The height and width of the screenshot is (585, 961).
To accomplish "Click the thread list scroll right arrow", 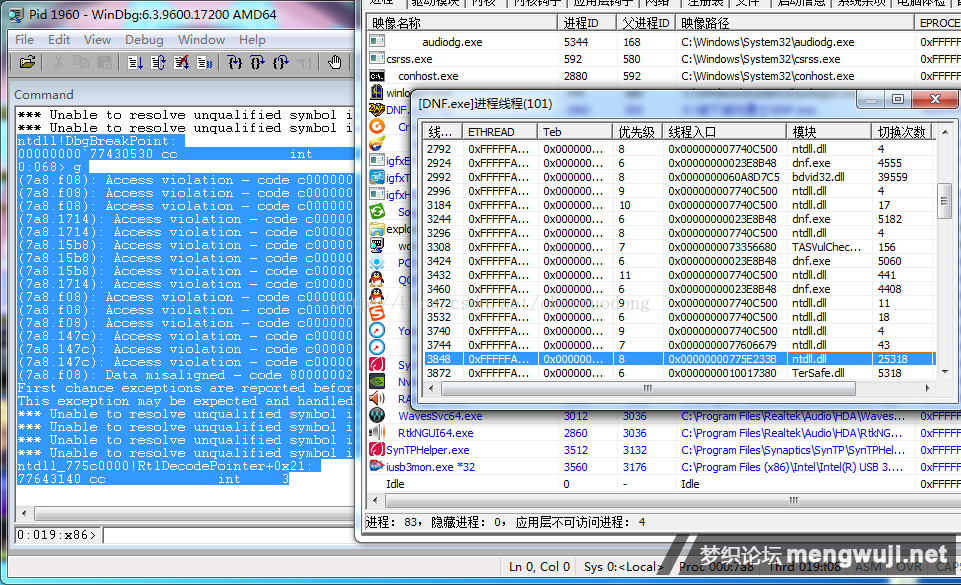I will [927, 388].
